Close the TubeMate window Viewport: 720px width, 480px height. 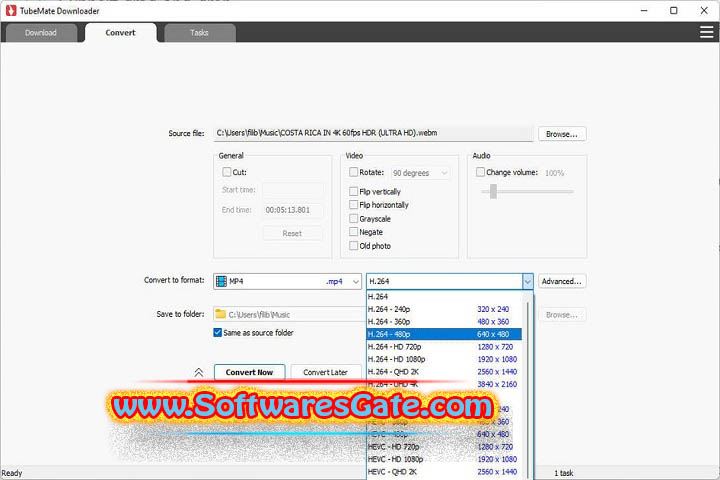(704, 11)
